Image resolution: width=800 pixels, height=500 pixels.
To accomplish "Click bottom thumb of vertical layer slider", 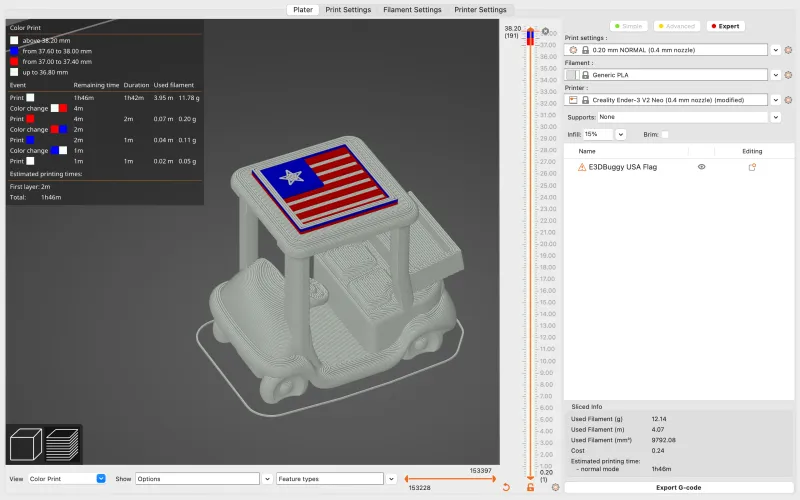I will tap(531, 477).
